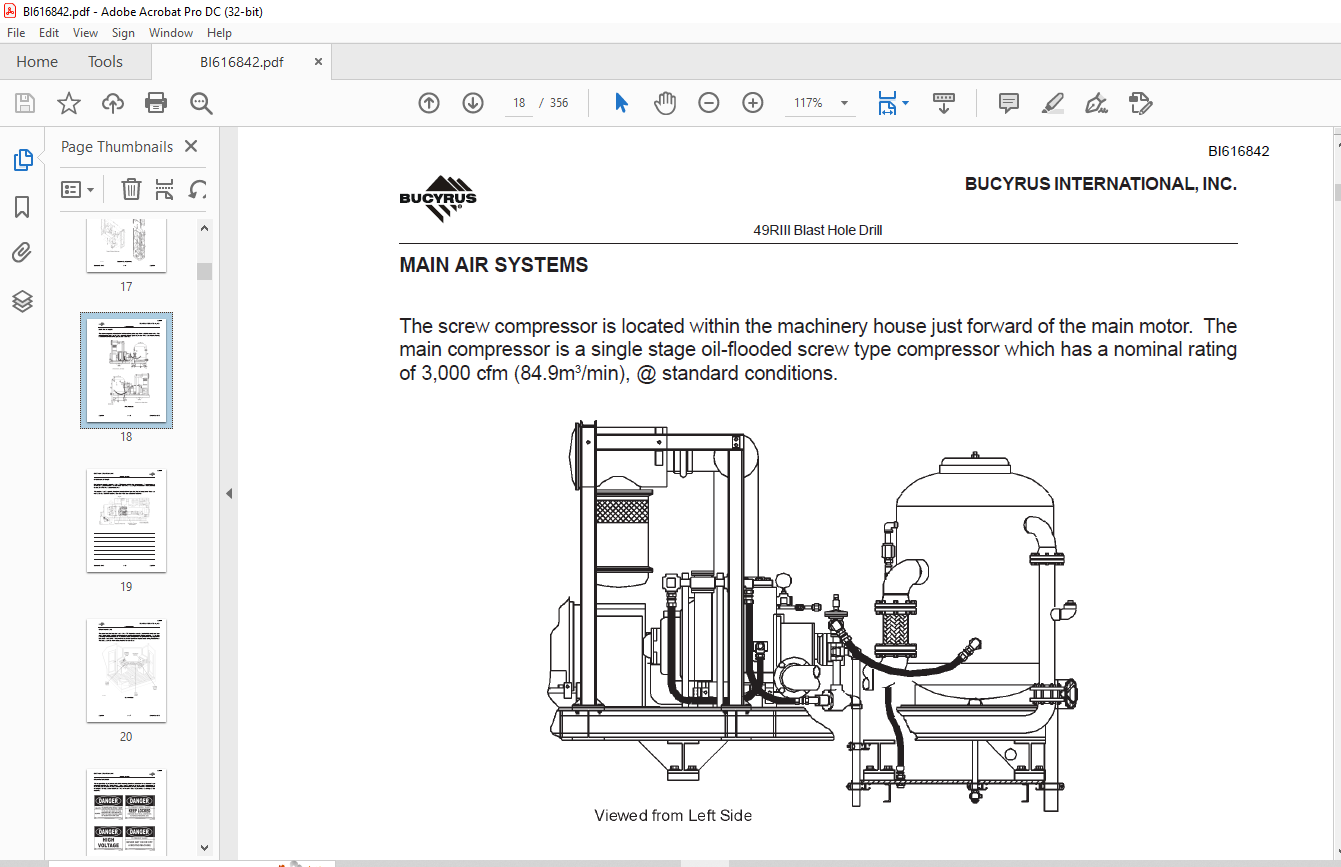Open the Layers pane in the sidebar
The height and width of the screenshot is (867, 1341).
pyautogui.click(x=22, y=300)
